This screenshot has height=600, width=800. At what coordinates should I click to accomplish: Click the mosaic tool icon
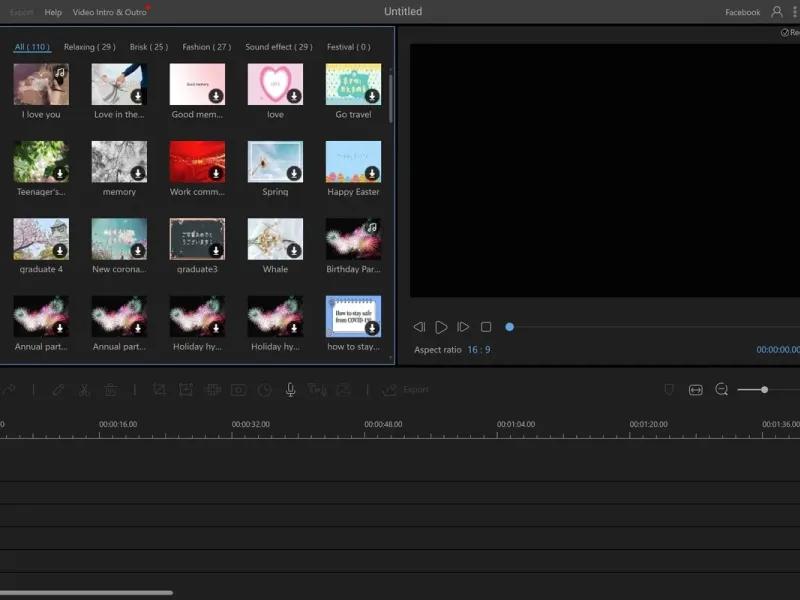click(x=212, y=390)
